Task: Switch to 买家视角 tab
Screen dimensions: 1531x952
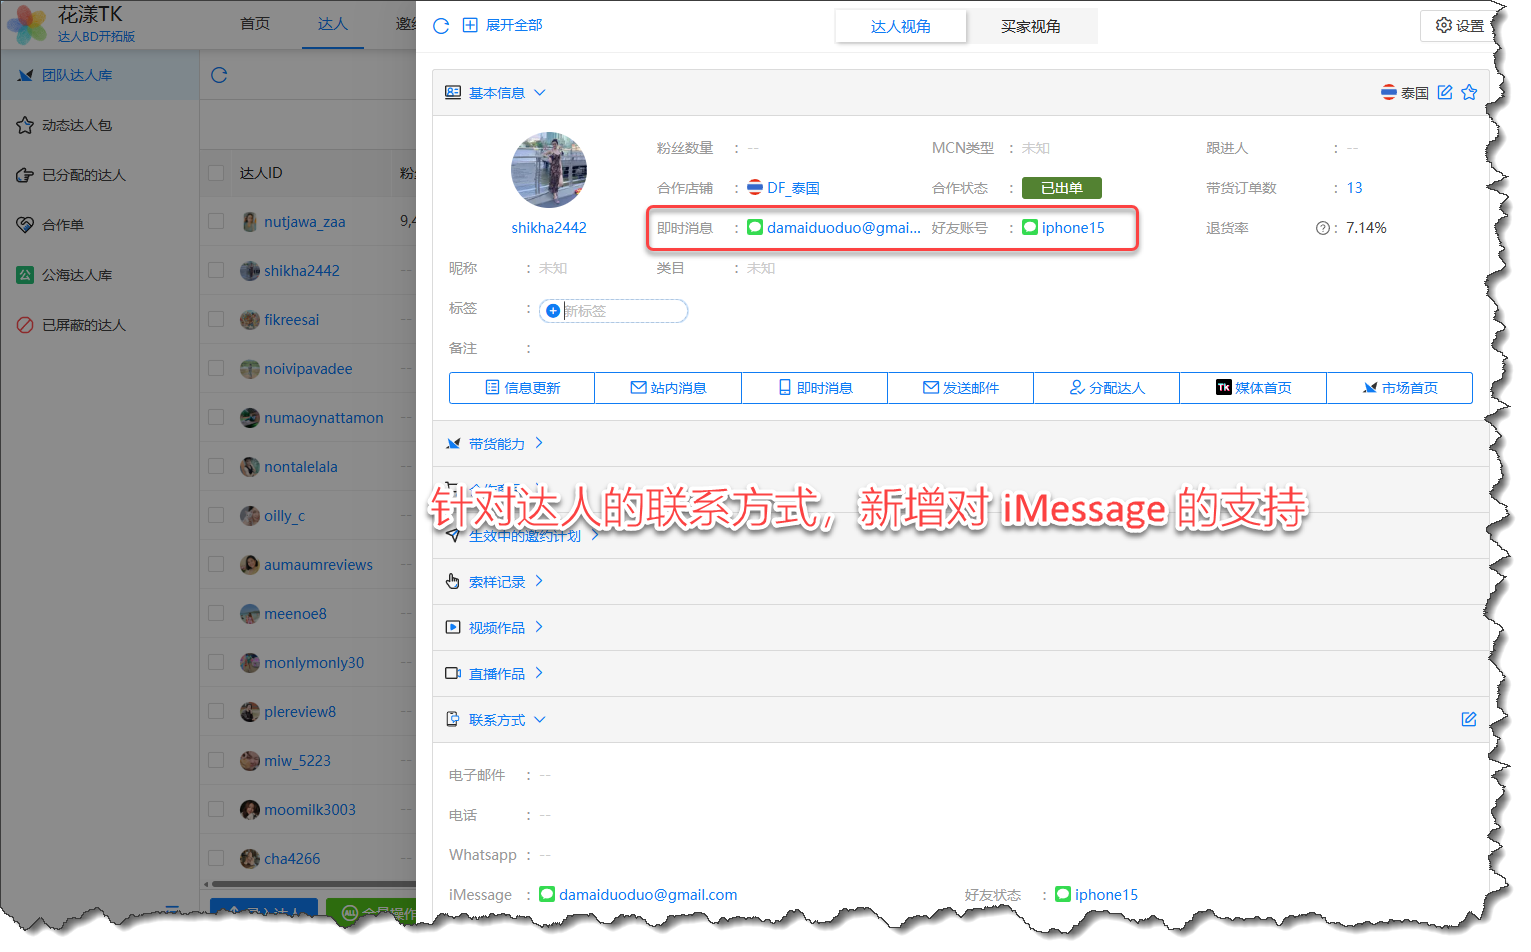Action: [x=1030, y=27]
